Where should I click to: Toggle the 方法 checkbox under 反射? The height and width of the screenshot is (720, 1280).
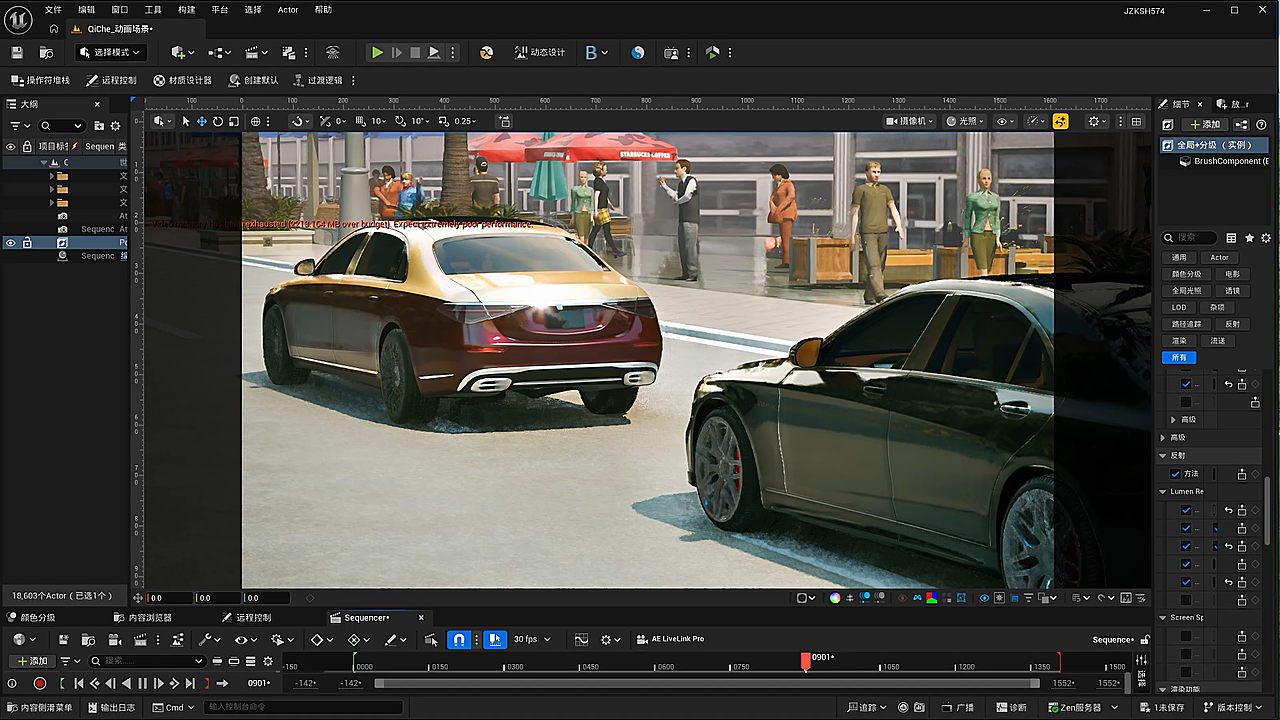(x=1175, y=474)
